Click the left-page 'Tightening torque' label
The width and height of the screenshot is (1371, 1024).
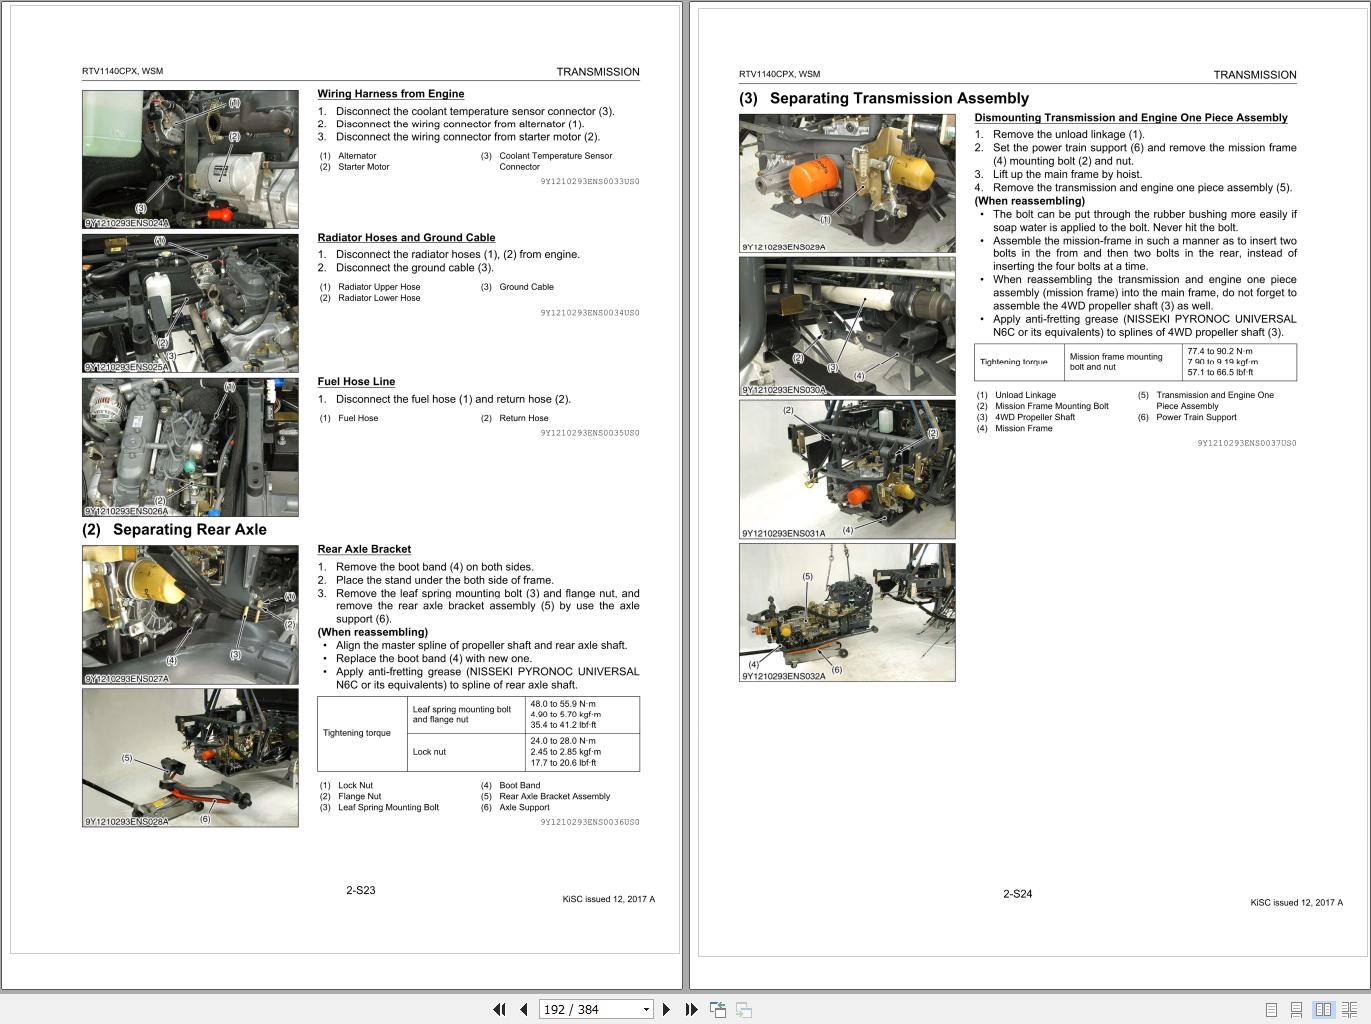click(x=357, y=733)
